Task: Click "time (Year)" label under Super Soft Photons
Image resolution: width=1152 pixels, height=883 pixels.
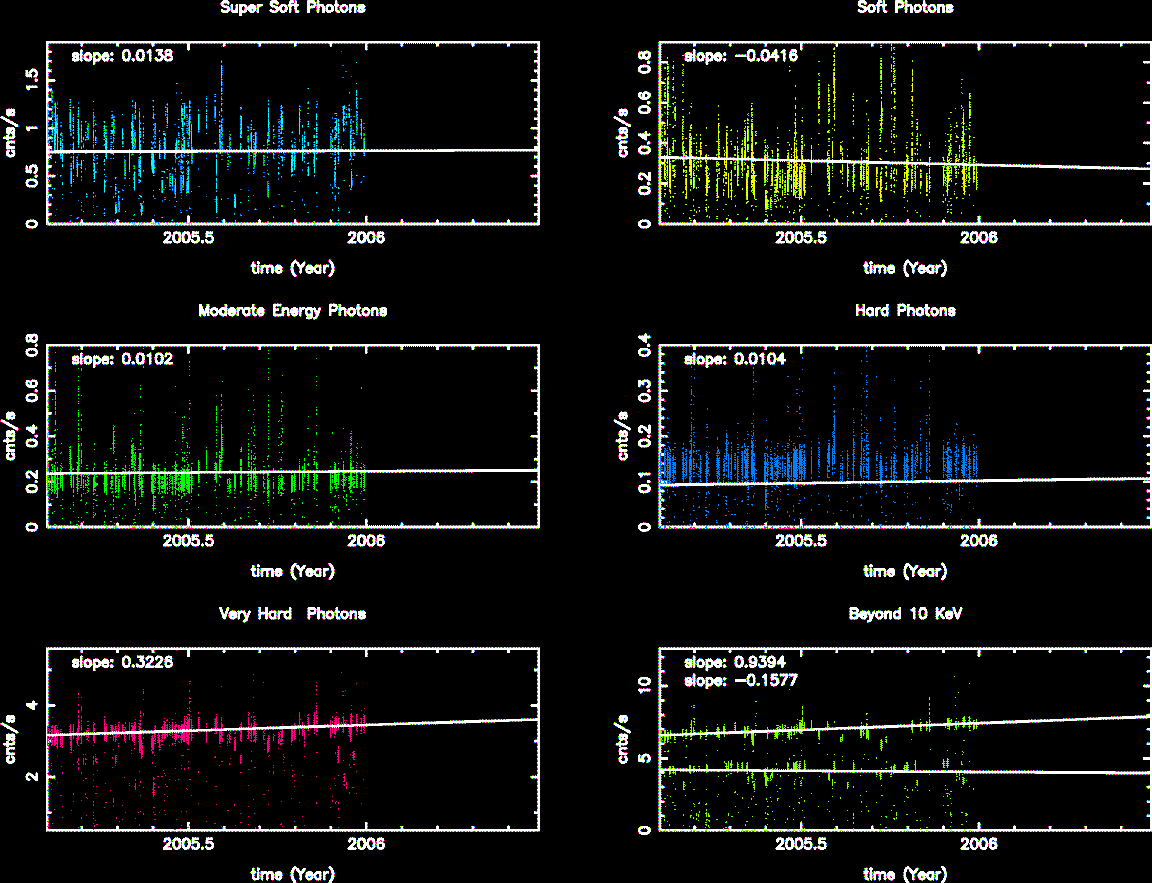Action: coord(292,268)
